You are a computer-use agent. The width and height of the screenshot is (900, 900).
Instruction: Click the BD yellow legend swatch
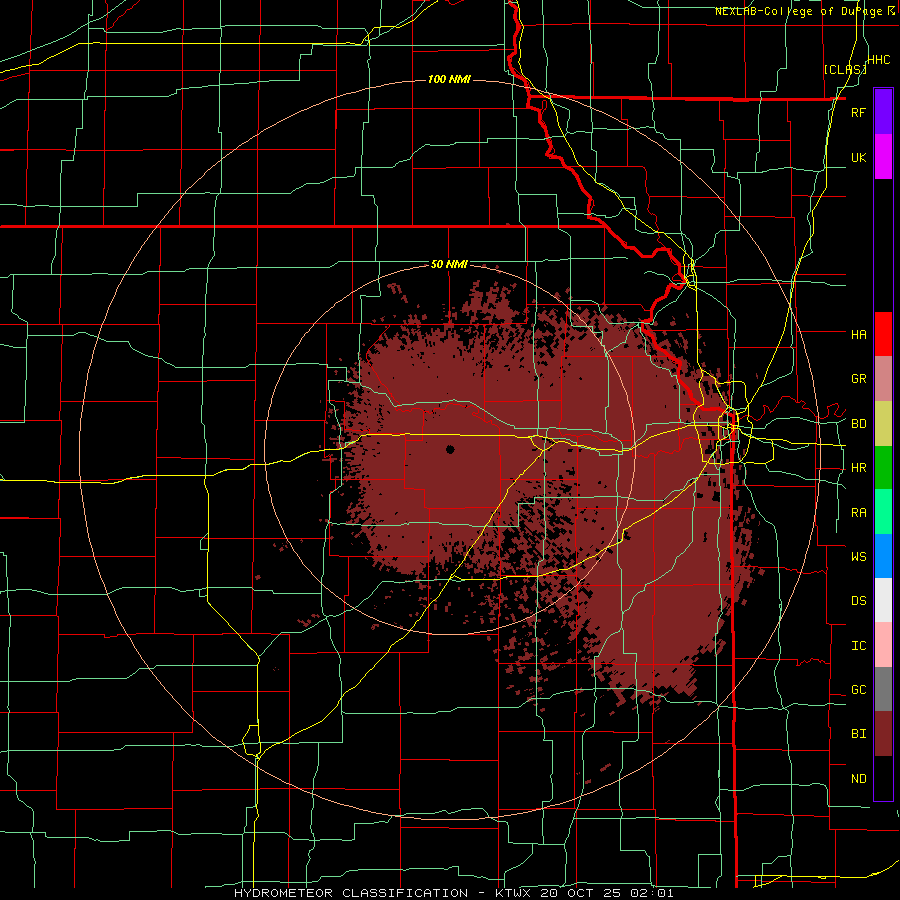(x=883, y=423)
